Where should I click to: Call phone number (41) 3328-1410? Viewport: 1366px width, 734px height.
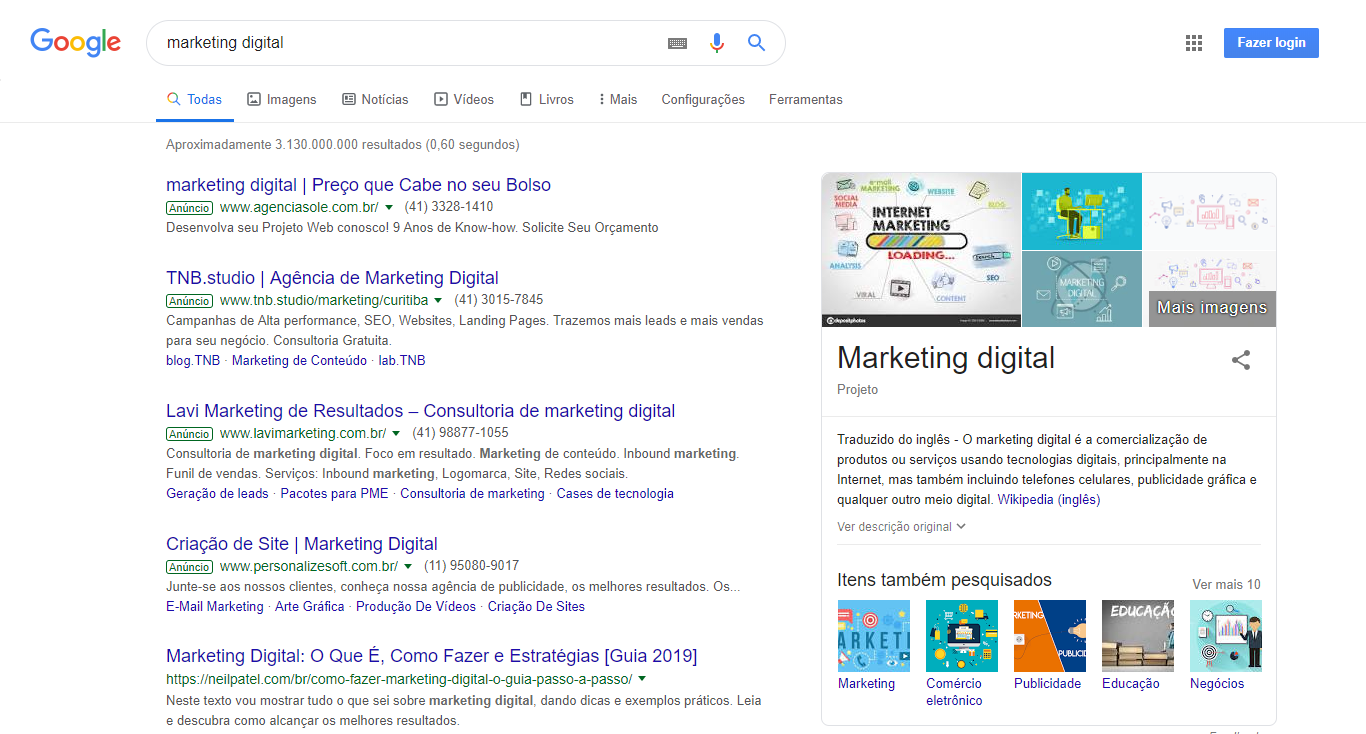point(449,207)
